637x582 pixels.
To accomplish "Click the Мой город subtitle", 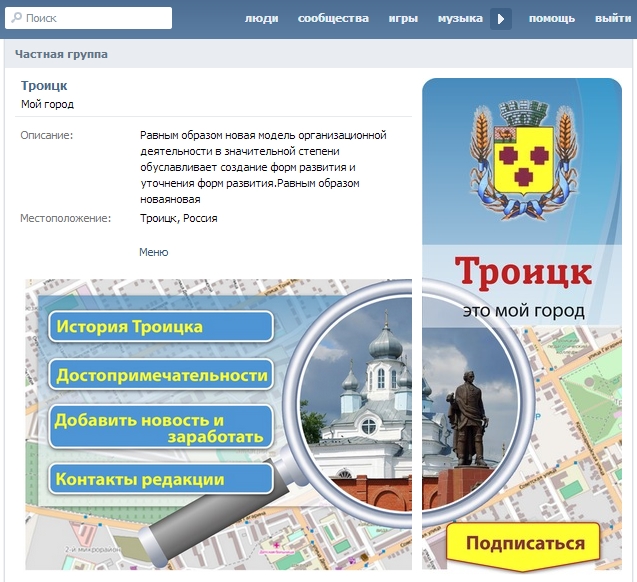I will coord(48,104).
